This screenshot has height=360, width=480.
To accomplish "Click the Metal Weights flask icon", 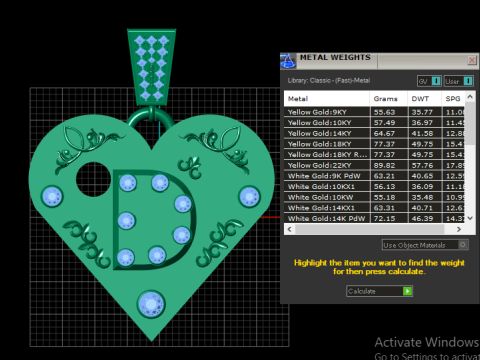I will point(288,61).
